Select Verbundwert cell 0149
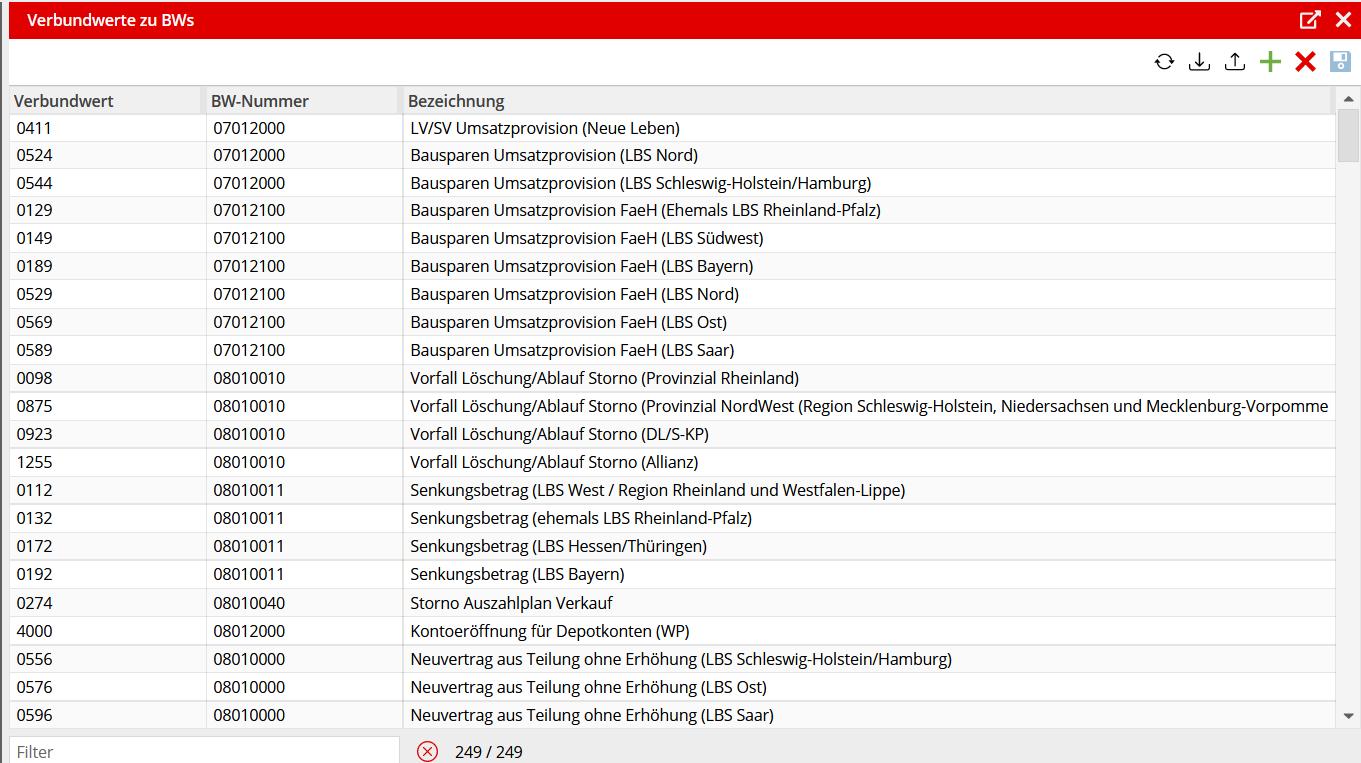 [108, 238]
